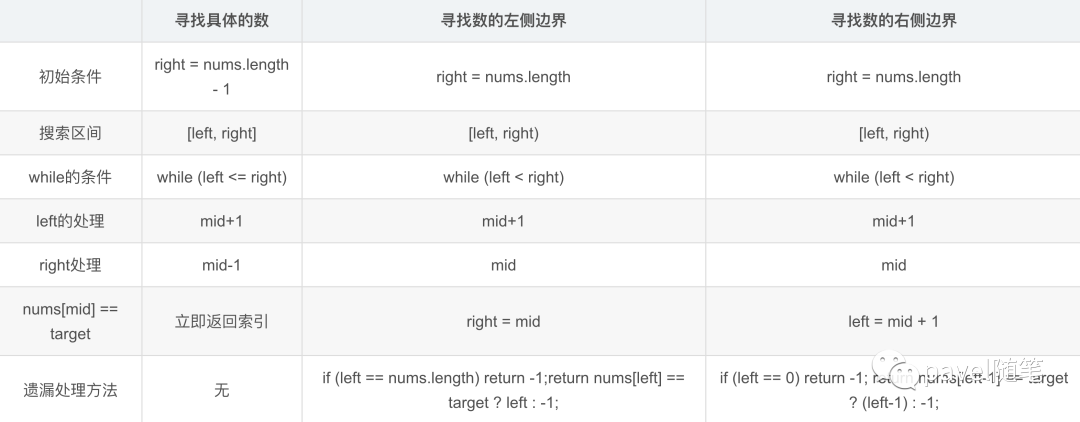This screenshot has width=1080, height=422.
Task: Click the 遗漏处理方法 row label
Action: [70, 389]
